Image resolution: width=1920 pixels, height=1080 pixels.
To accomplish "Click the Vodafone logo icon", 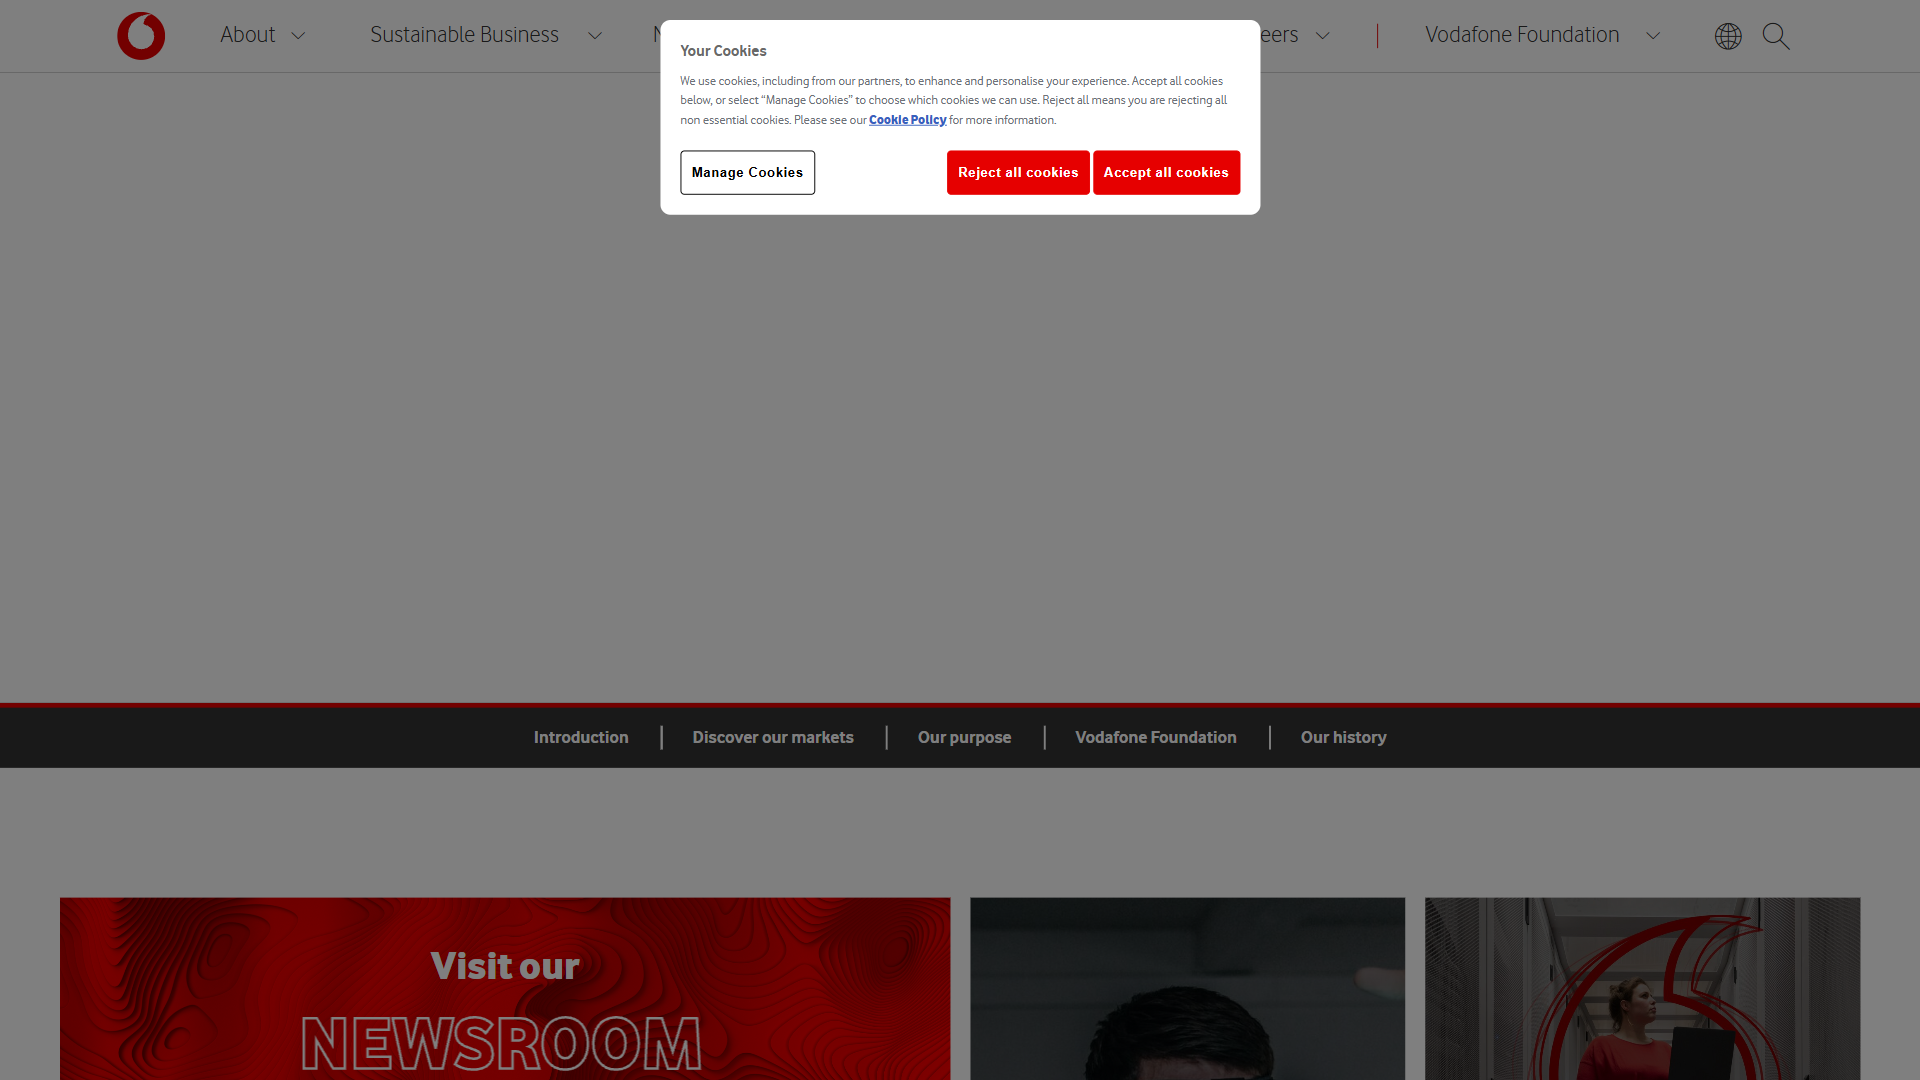I will [141, 36].
